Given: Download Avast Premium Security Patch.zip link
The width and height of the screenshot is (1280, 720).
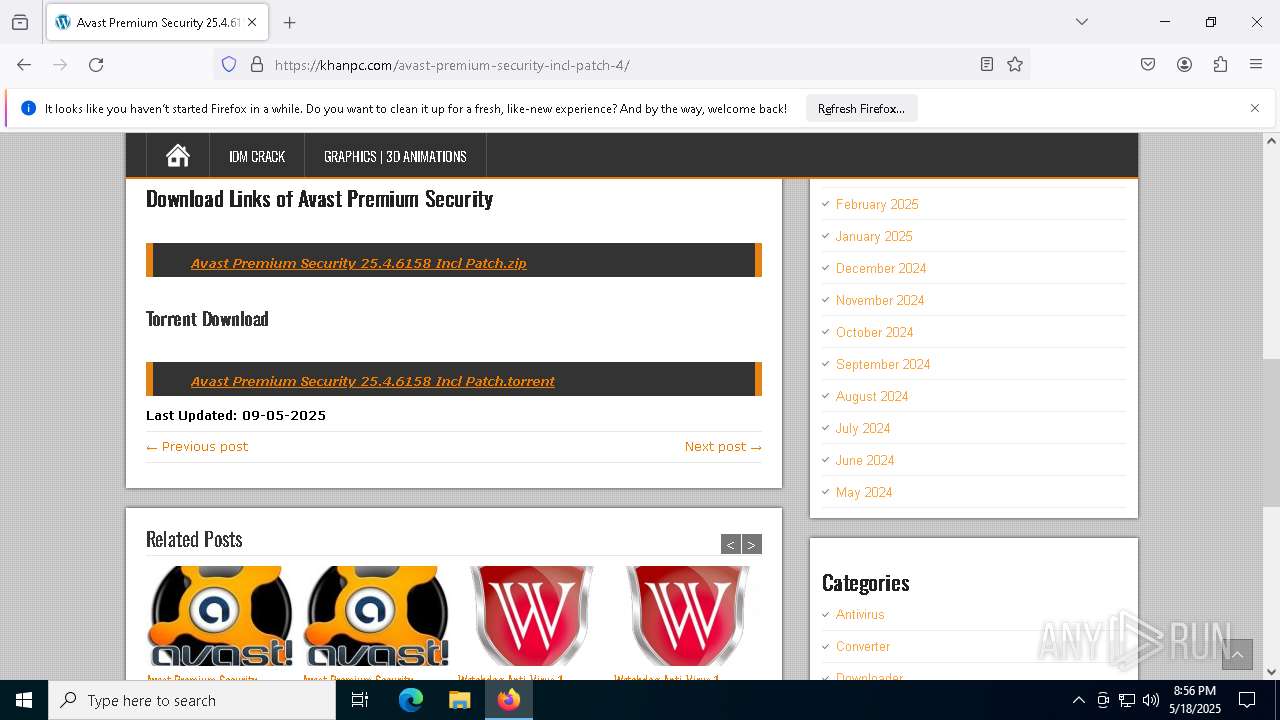Looking at the screenshot, I should point(358,263).
